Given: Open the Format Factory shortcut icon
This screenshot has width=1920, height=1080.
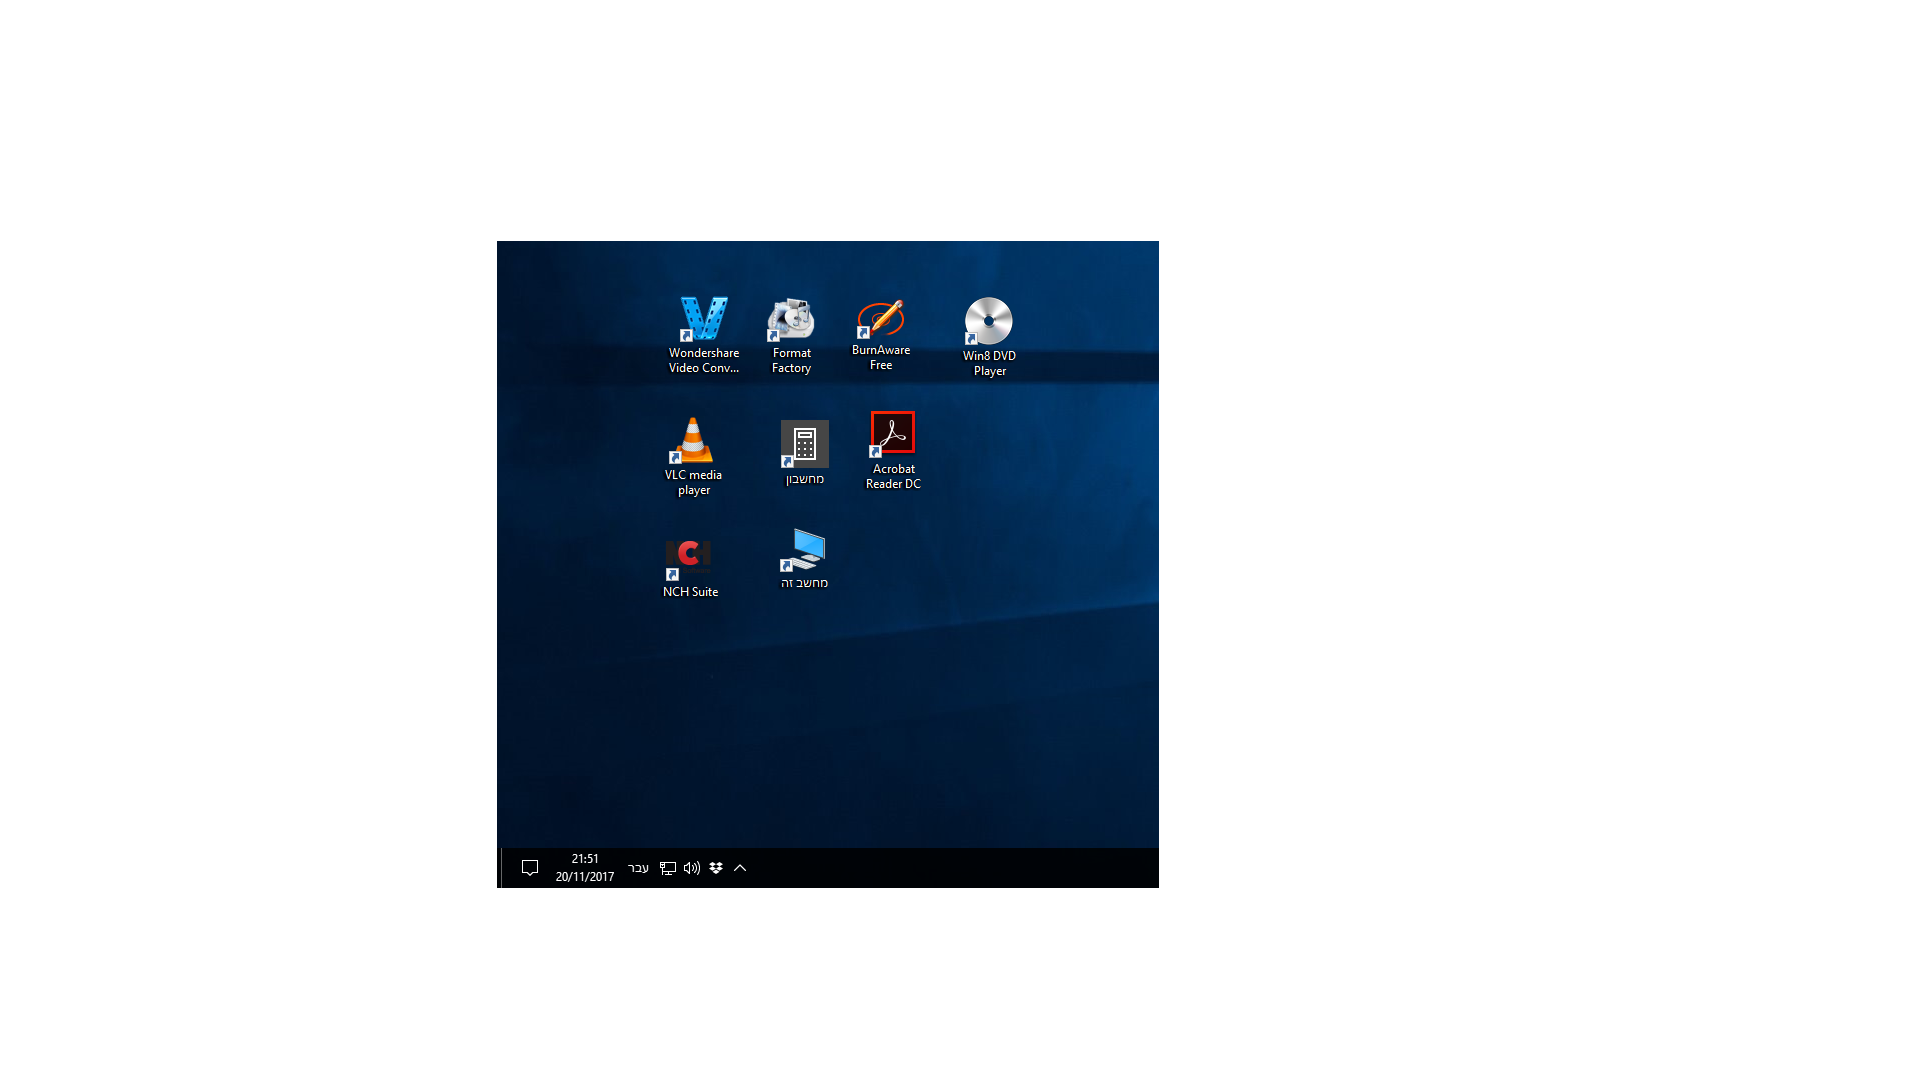Looking at the screenshot, I should point(791,319).
